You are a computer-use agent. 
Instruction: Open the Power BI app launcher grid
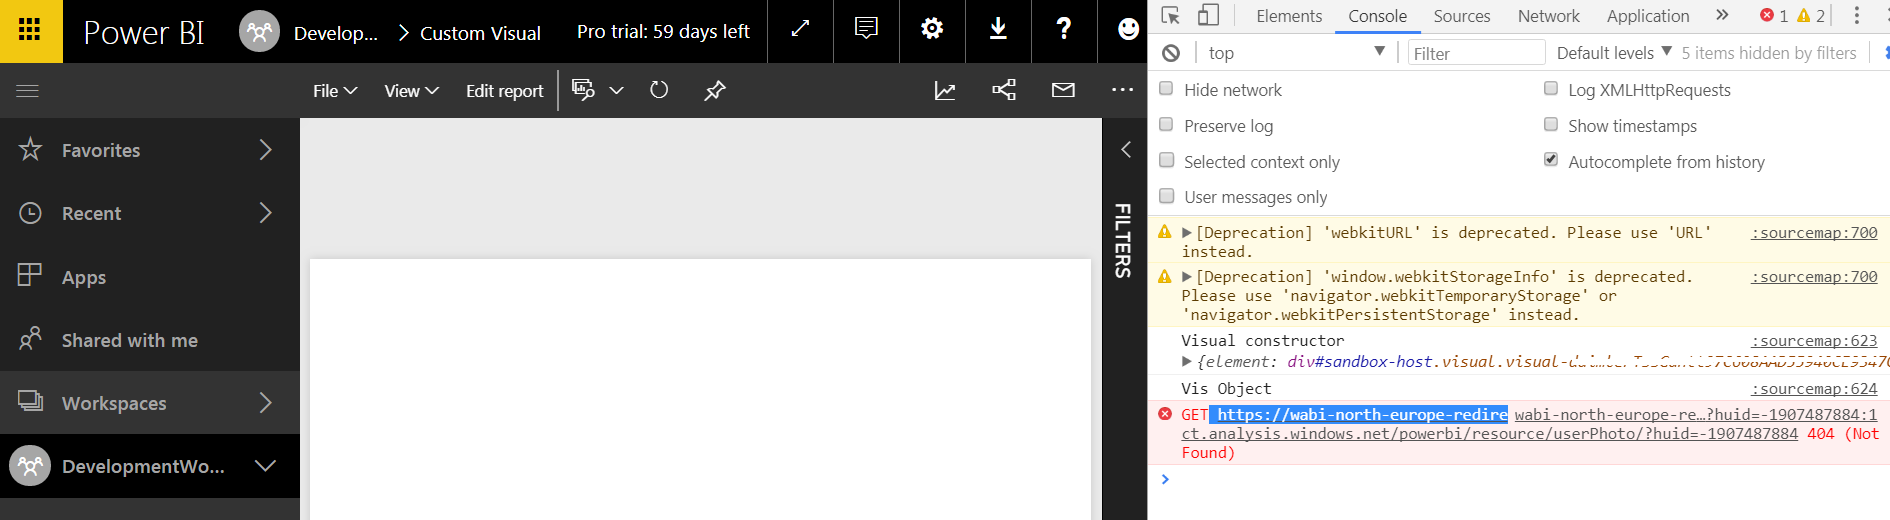point(30,30)
